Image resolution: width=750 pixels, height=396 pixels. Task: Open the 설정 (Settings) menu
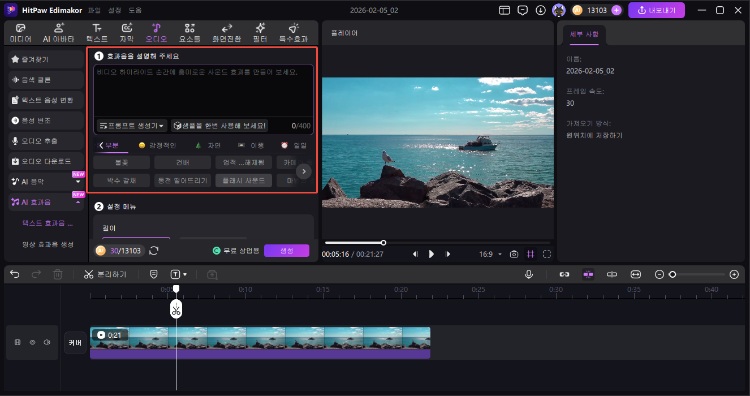tap(115, 10)
